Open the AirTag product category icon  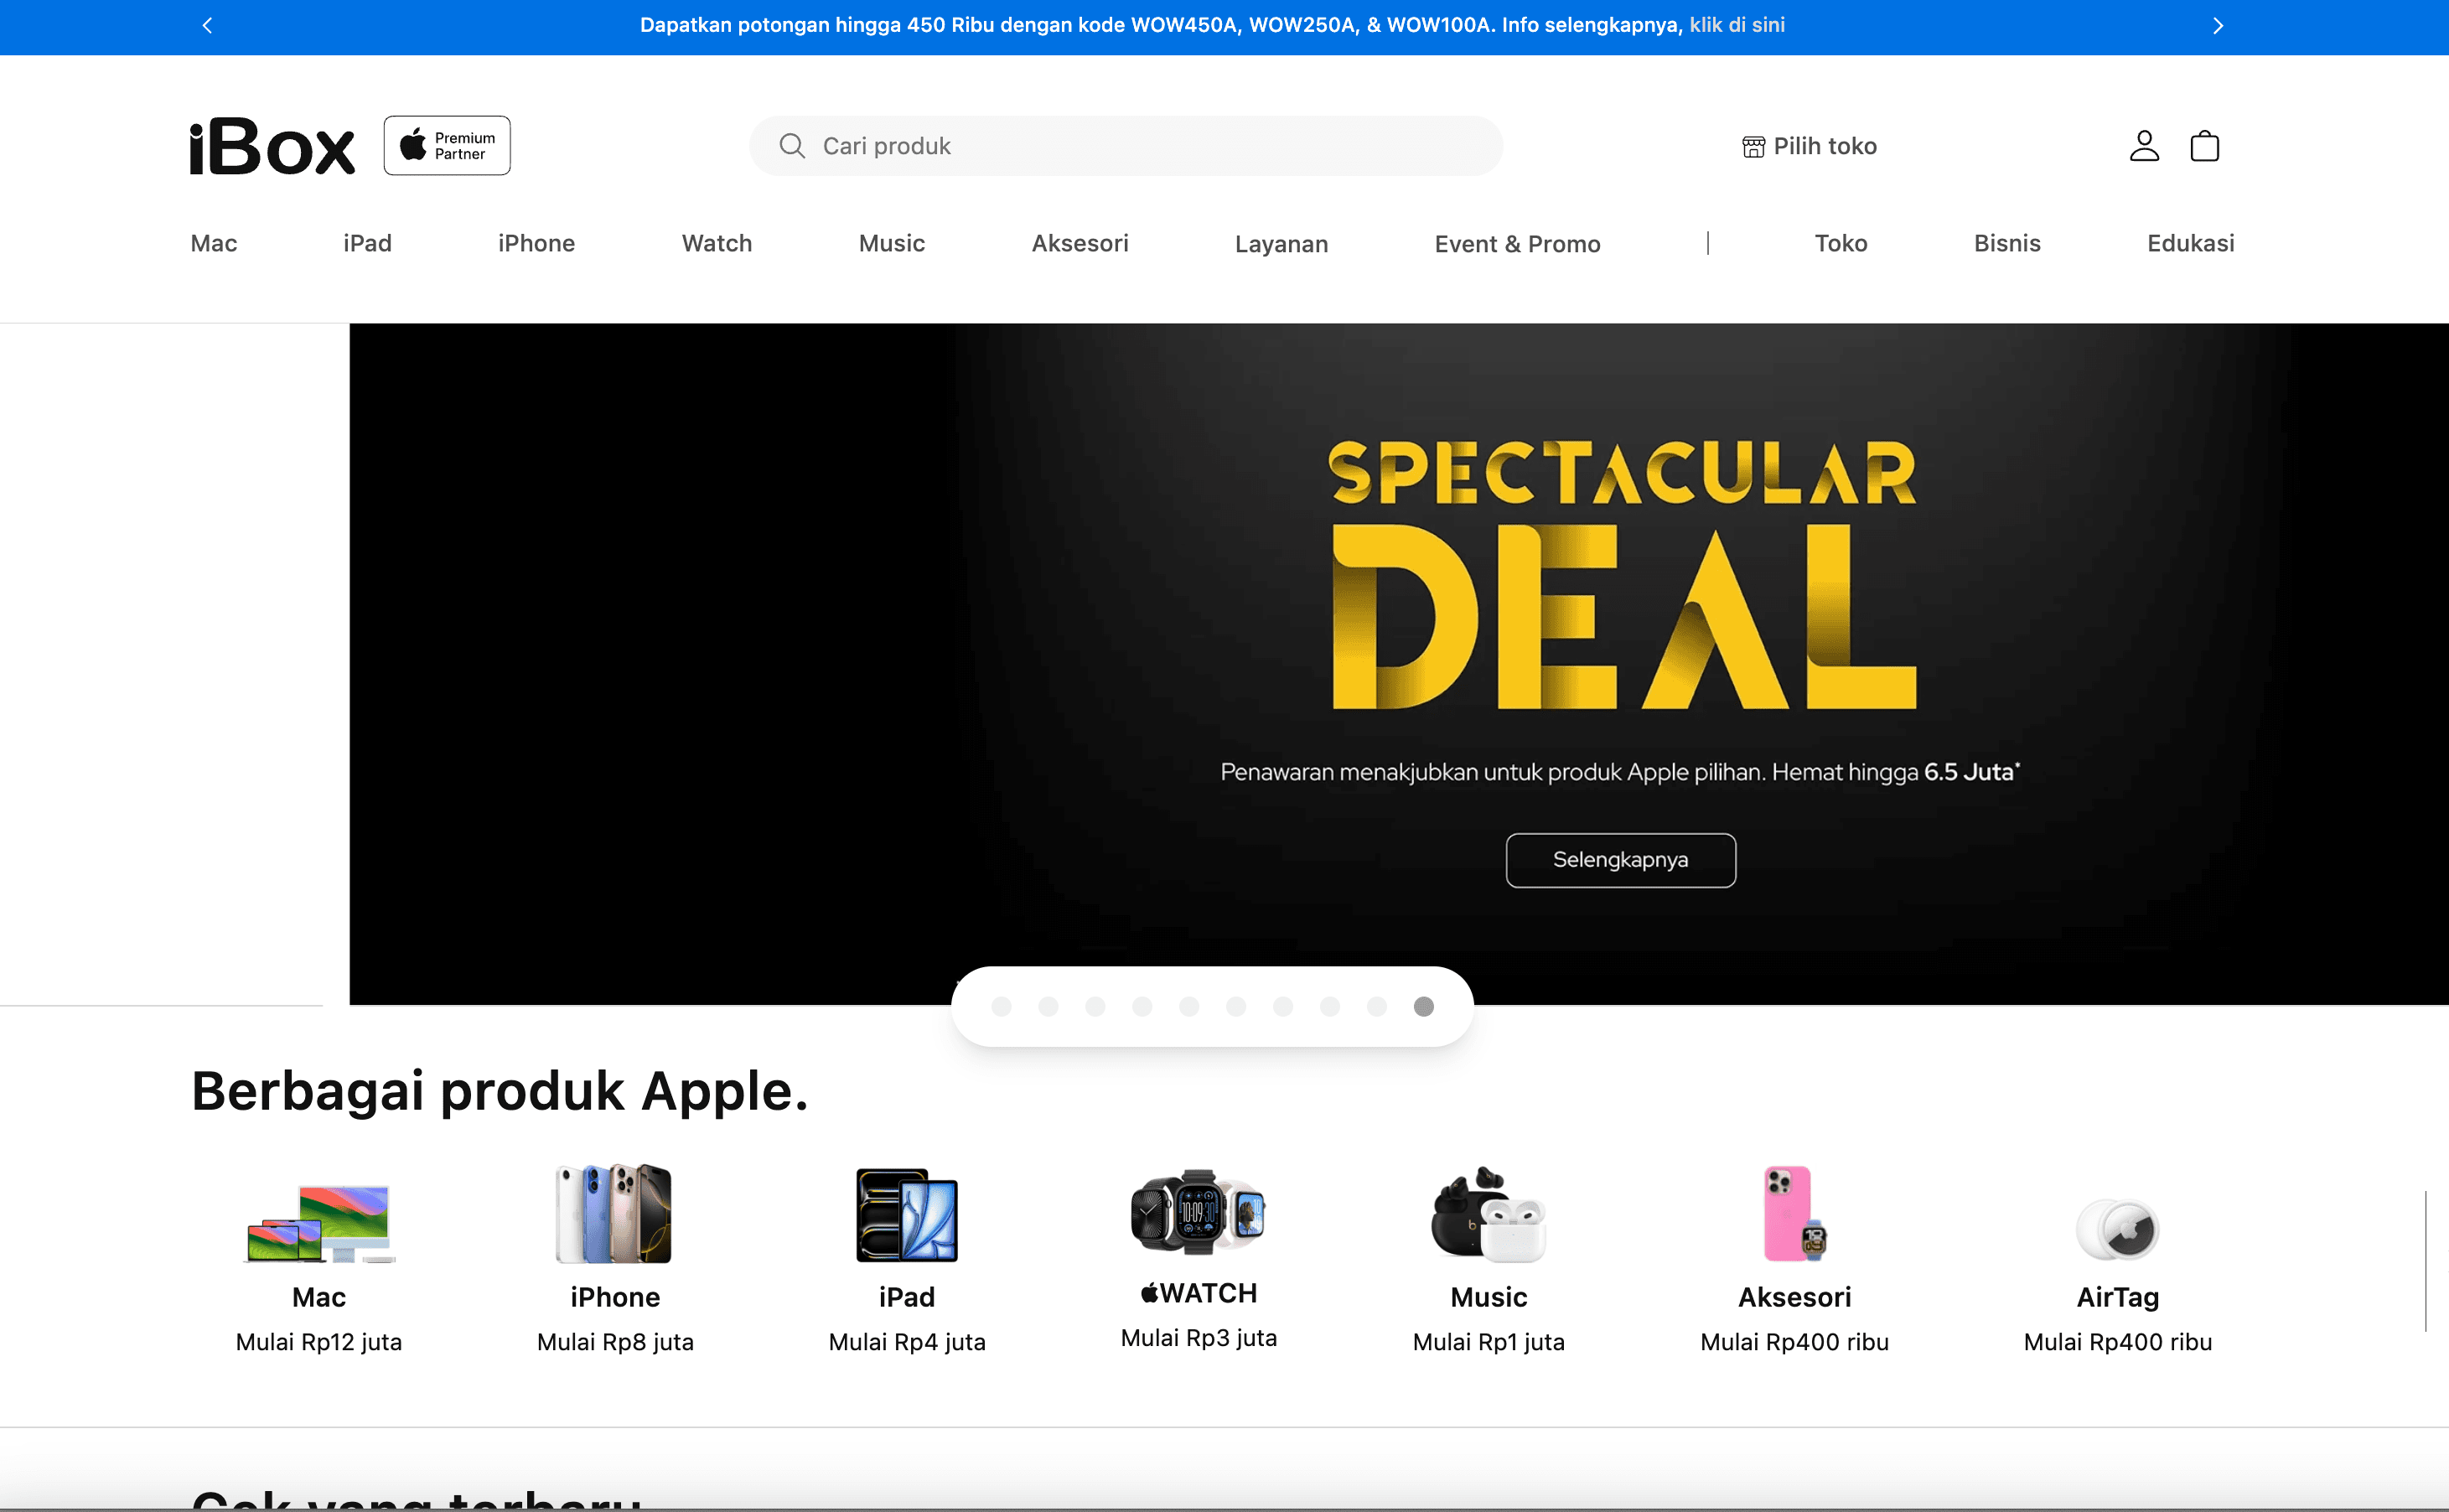click(2118, 1229)
